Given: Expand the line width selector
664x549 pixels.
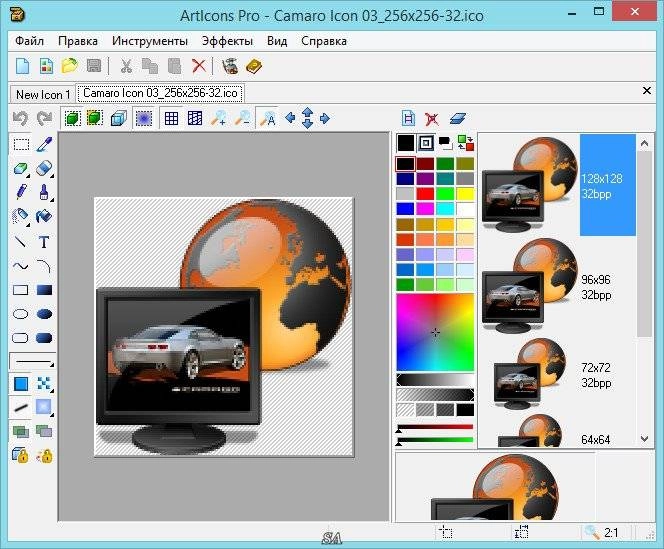Looking at the screenshot, I should coord(32,361).
